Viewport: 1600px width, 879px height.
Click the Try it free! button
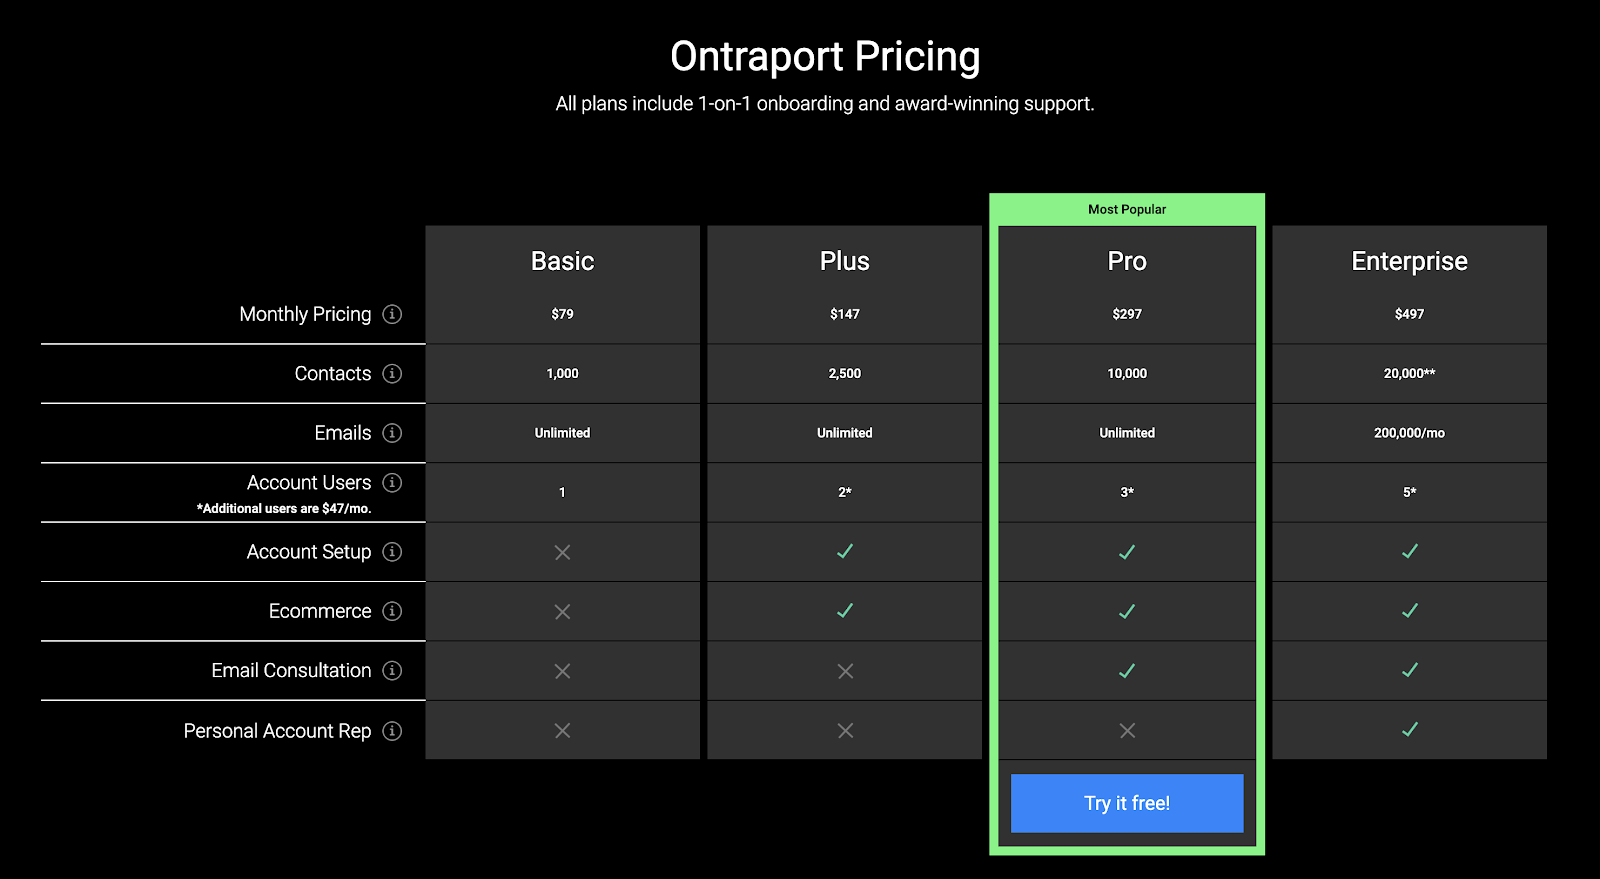coord(1127,803)
